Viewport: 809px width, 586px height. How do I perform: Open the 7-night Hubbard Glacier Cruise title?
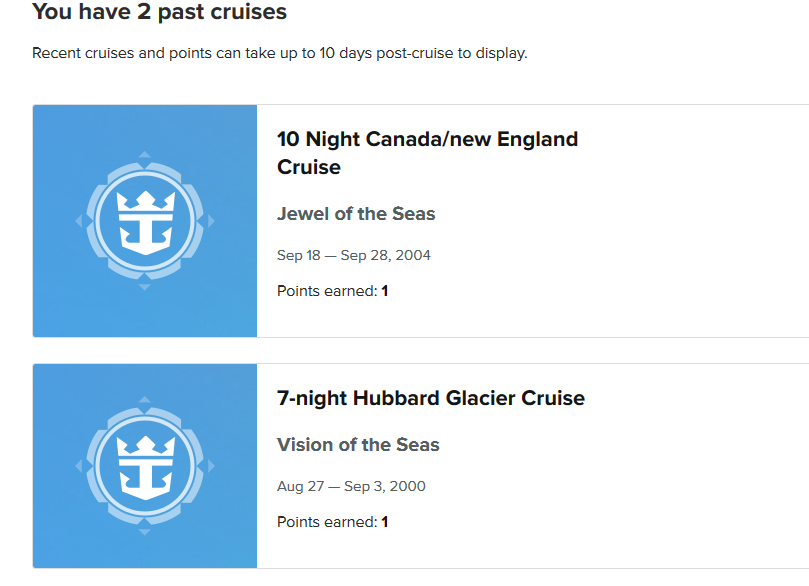pyautogui.click(x=431, y=398)
